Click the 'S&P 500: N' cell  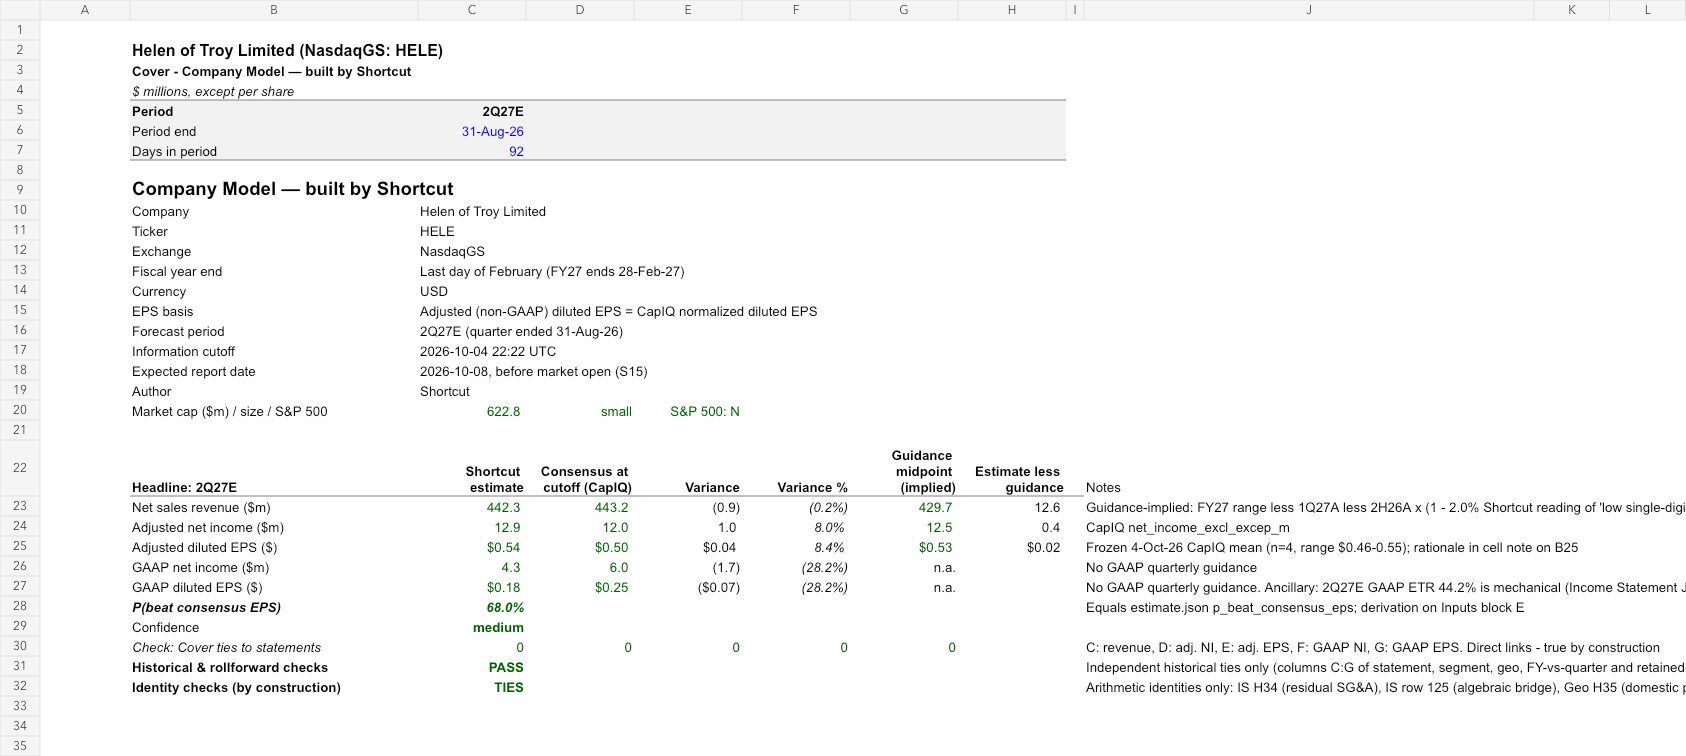[705, 411]
